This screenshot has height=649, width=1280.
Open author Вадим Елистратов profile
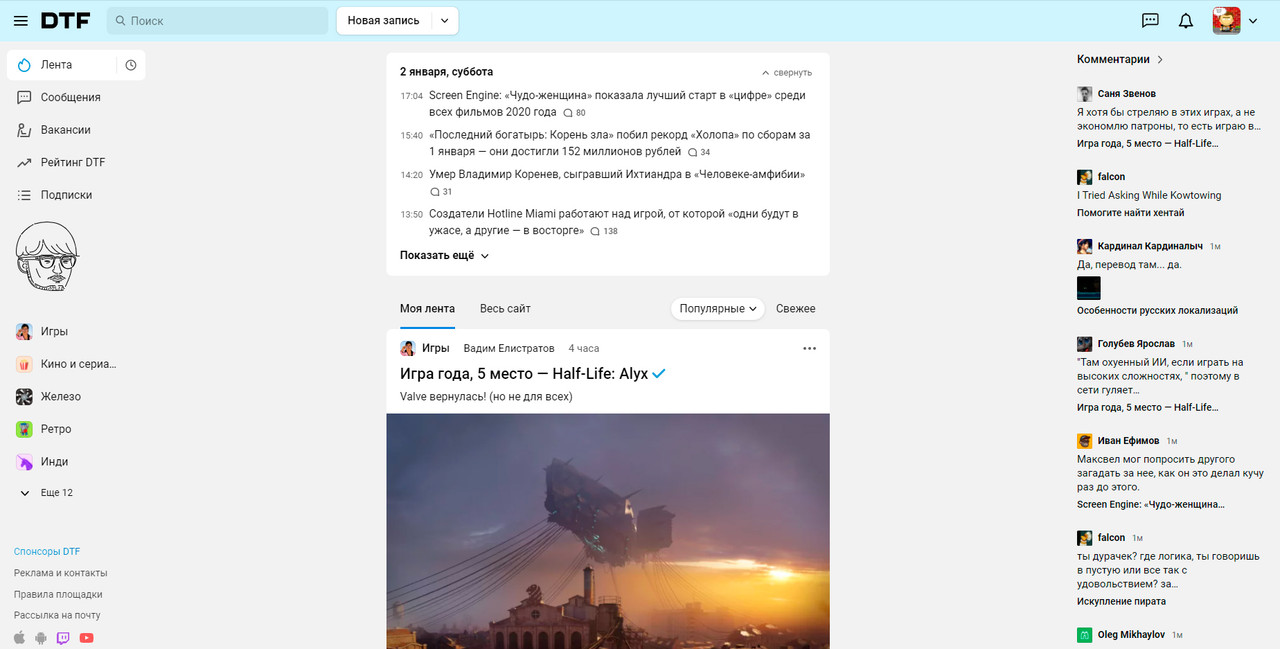point(509,348)
